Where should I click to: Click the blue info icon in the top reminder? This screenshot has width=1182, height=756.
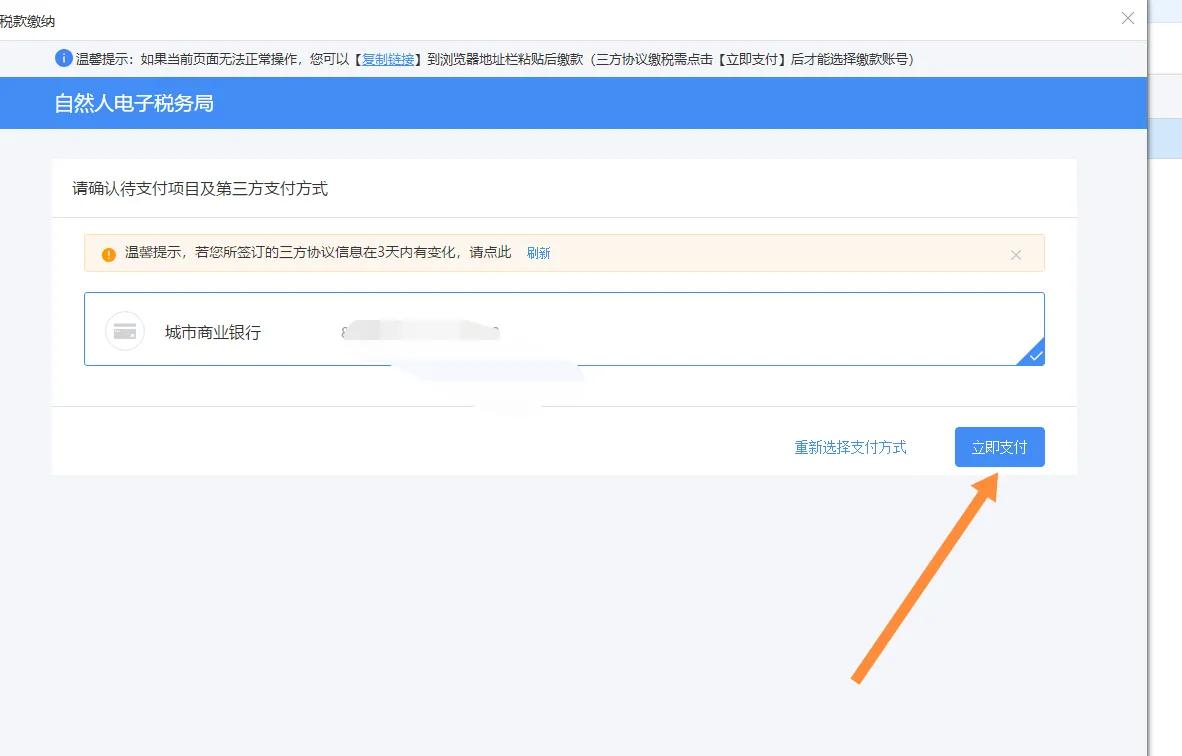[x=62, y=58]
